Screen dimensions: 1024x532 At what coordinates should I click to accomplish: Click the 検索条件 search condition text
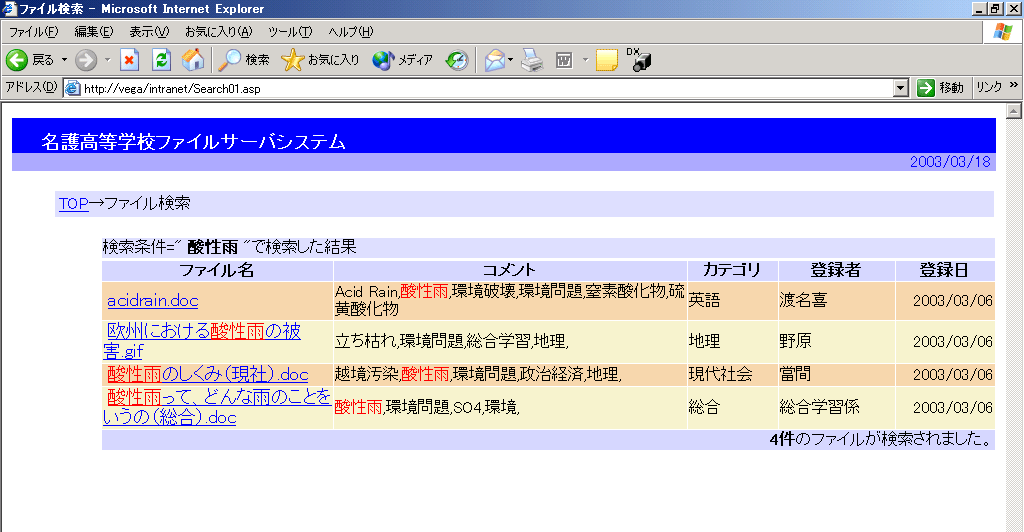[x=229, y=247]
